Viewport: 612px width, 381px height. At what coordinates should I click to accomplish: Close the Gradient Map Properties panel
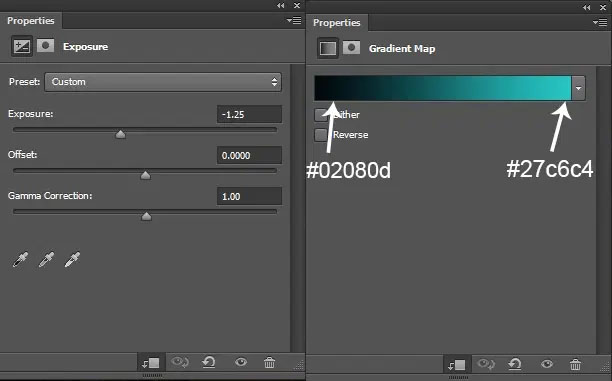tap(603, 7)
